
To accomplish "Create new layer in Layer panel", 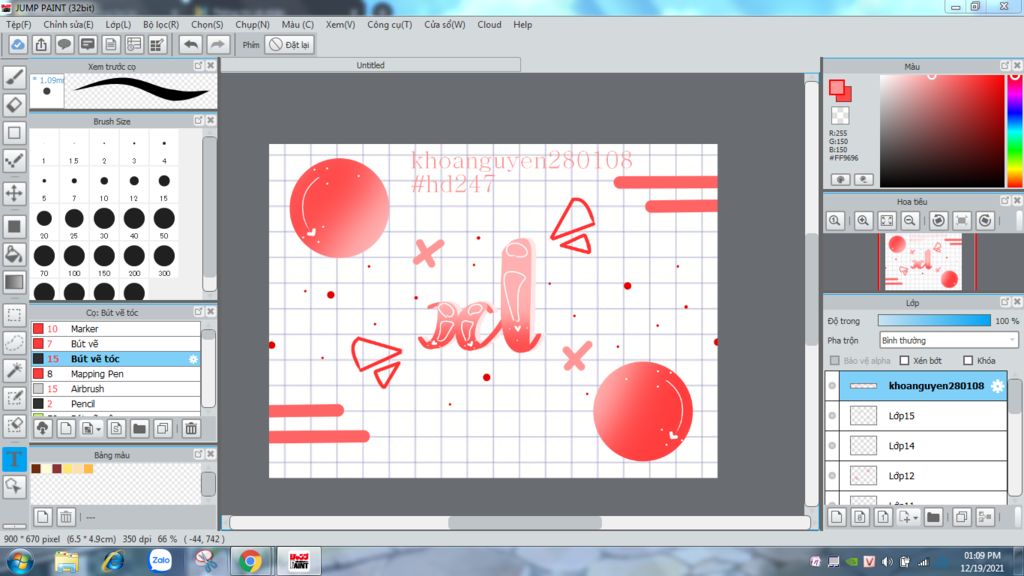I will pyautogui.click(x=837, y=517).
